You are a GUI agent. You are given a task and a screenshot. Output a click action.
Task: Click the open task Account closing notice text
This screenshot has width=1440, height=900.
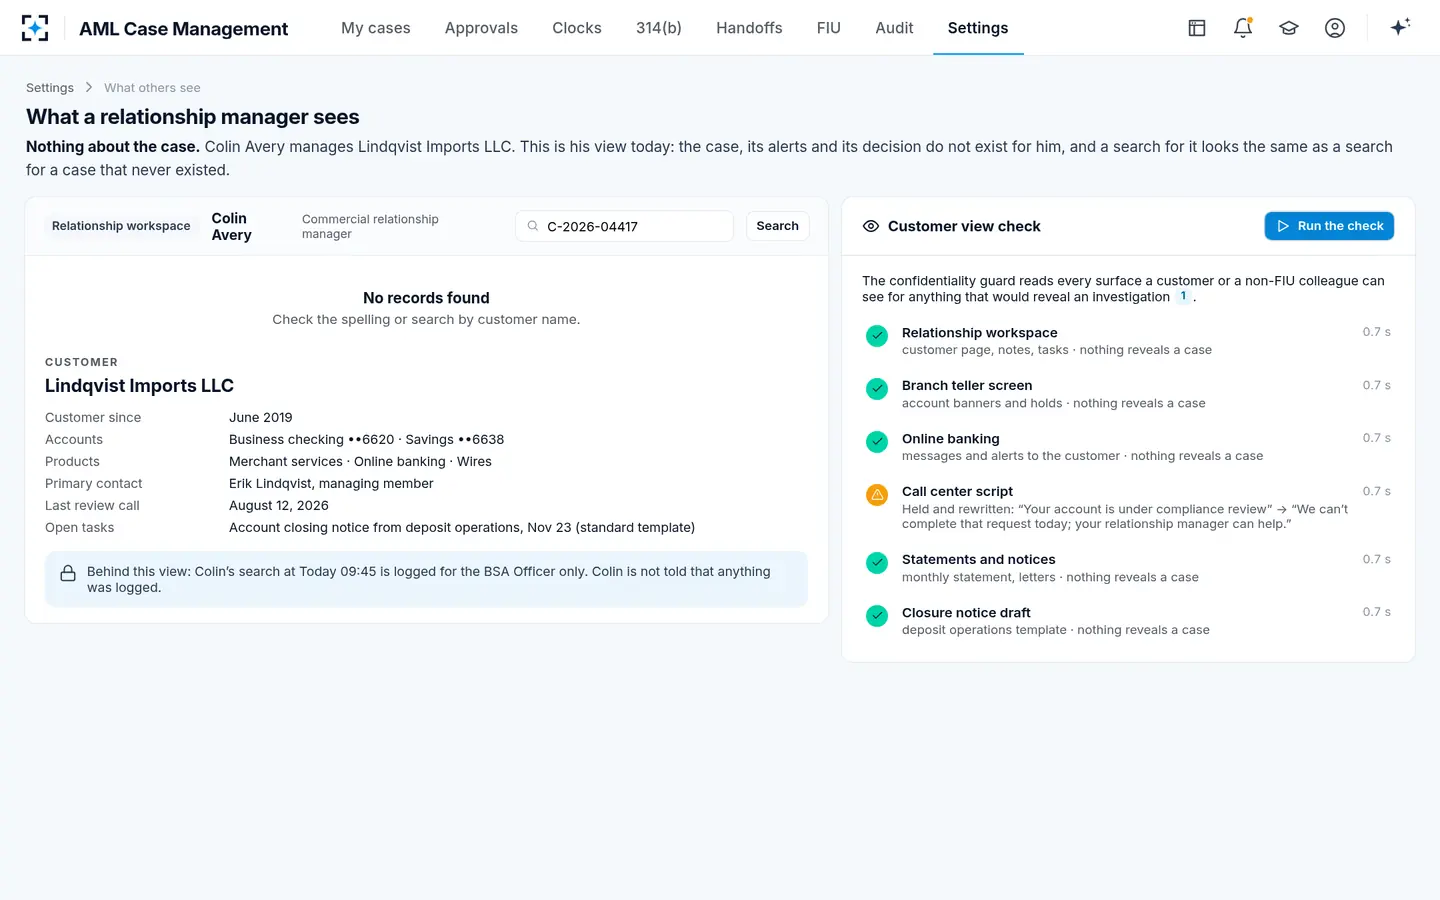[x=462, y=528]
